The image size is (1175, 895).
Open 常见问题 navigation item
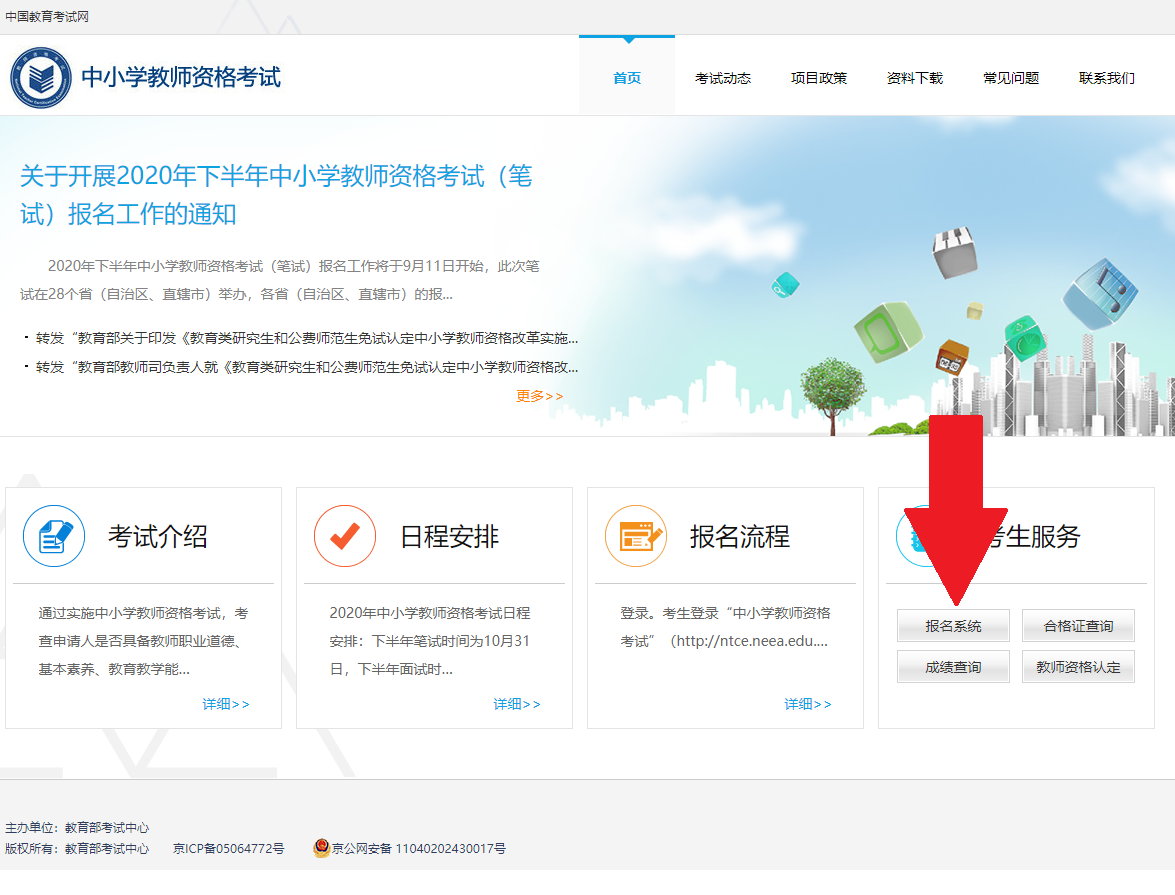(1011, 78)
